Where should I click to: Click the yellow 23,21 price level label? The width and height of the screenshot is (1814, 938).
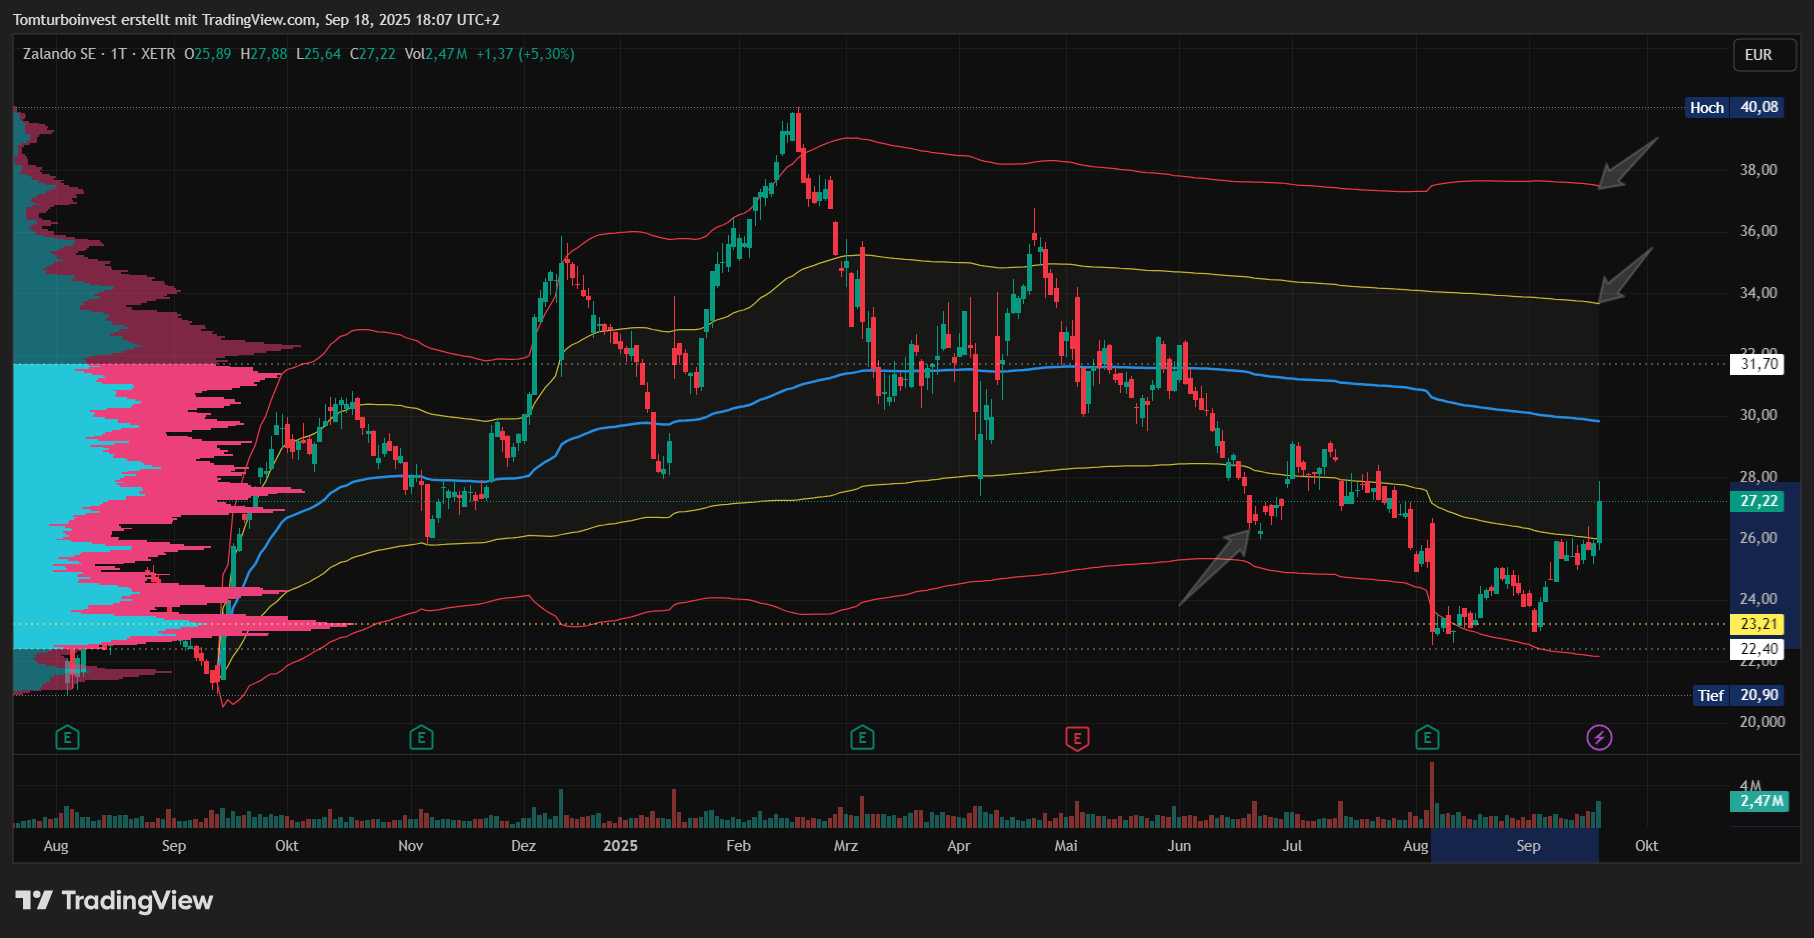tap(1759, 624)
